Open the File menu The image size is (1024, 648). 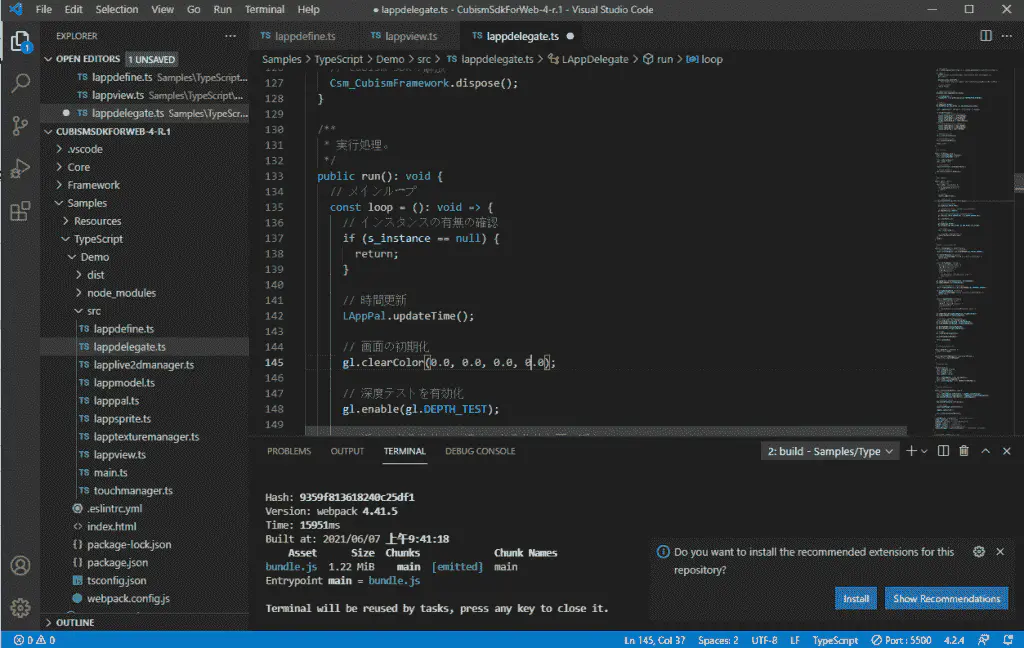[x=44, y=9]
